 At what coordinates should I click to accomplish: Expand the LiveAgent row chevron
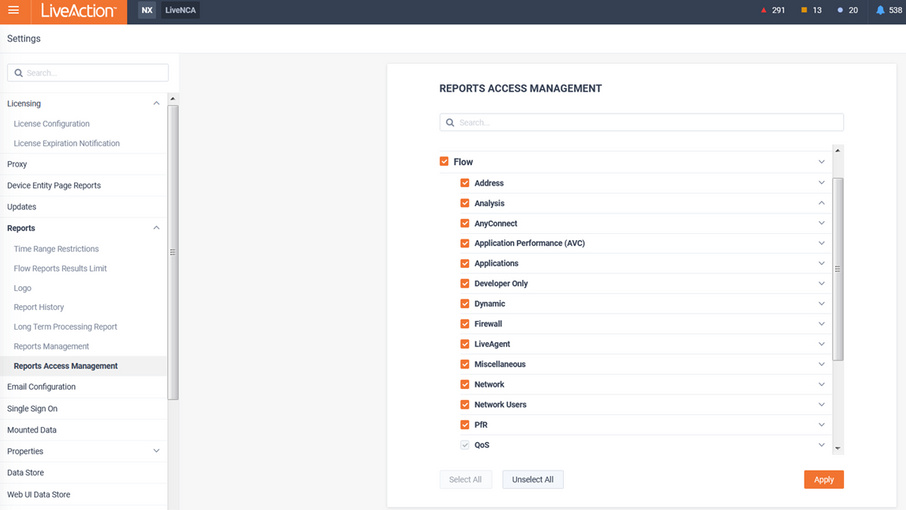(x=821, y=344)
